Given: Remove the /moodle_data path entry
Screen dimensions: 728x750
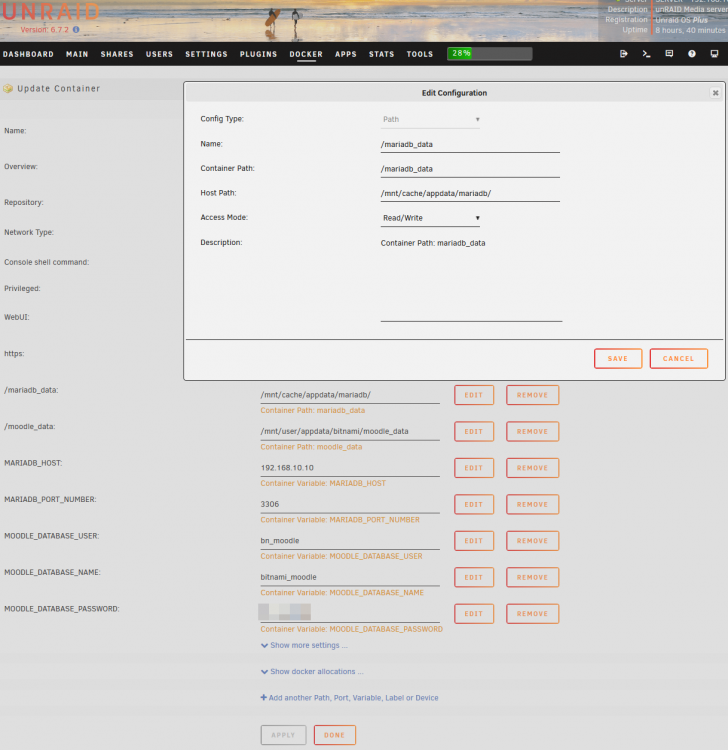Looking at the screenshot, I should (532, 431).
